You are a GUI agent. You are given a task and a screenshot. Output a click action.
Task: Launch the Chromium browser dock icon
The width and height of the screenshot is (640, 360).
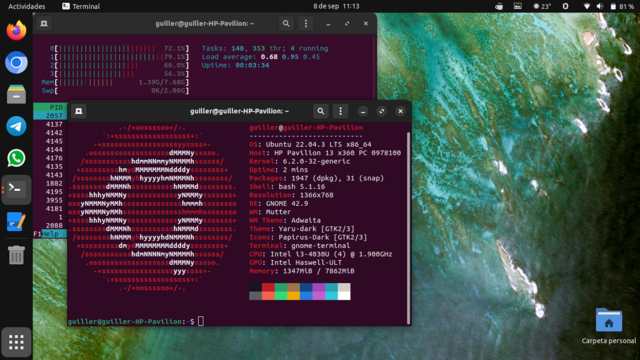tap(16, 62)
